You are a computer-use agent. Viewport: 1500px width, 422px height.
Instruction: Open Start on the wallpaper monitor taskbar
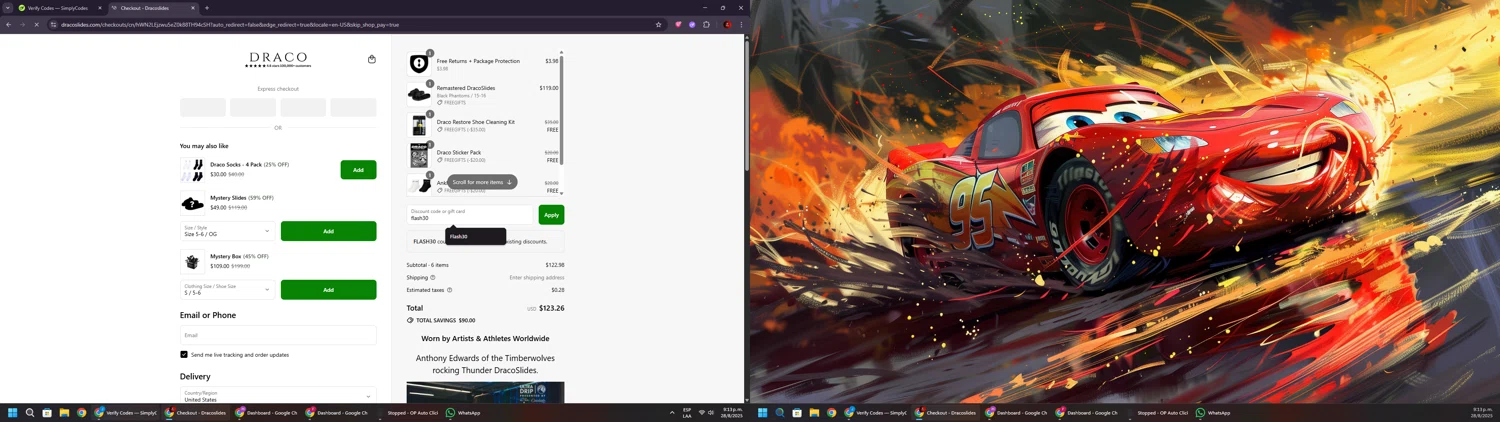click(x=763, y=412)
